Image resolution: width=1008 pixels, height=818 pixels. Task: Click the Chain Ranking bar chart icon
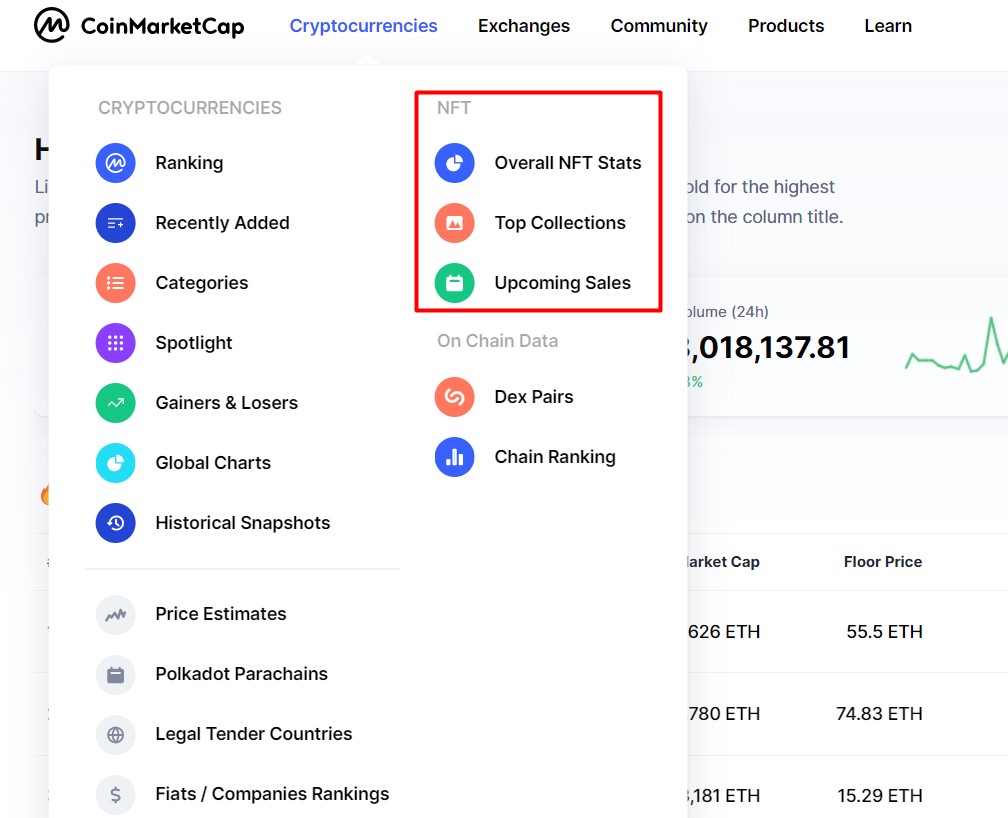point(454,457)
